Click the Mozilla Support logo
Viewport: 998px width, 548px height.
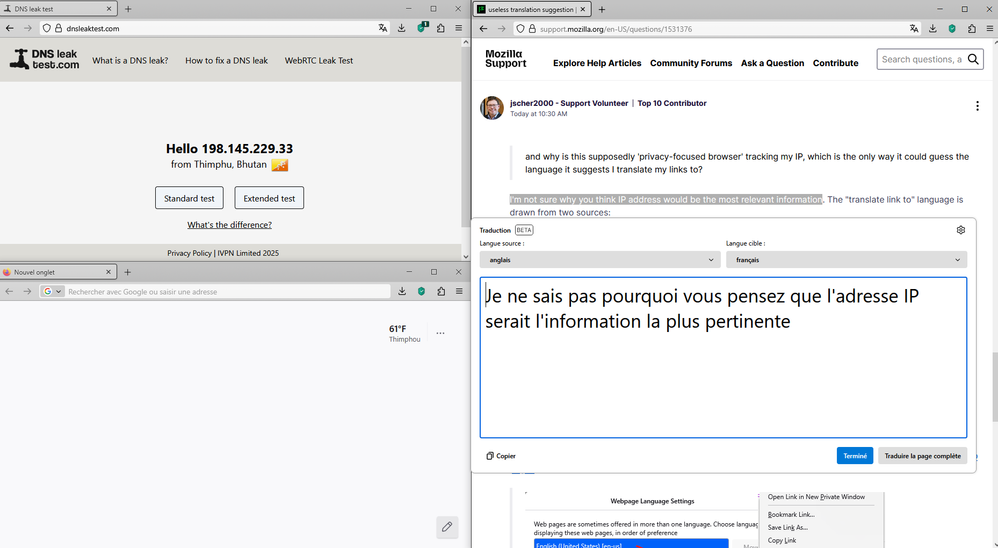[x=506, y=59]
